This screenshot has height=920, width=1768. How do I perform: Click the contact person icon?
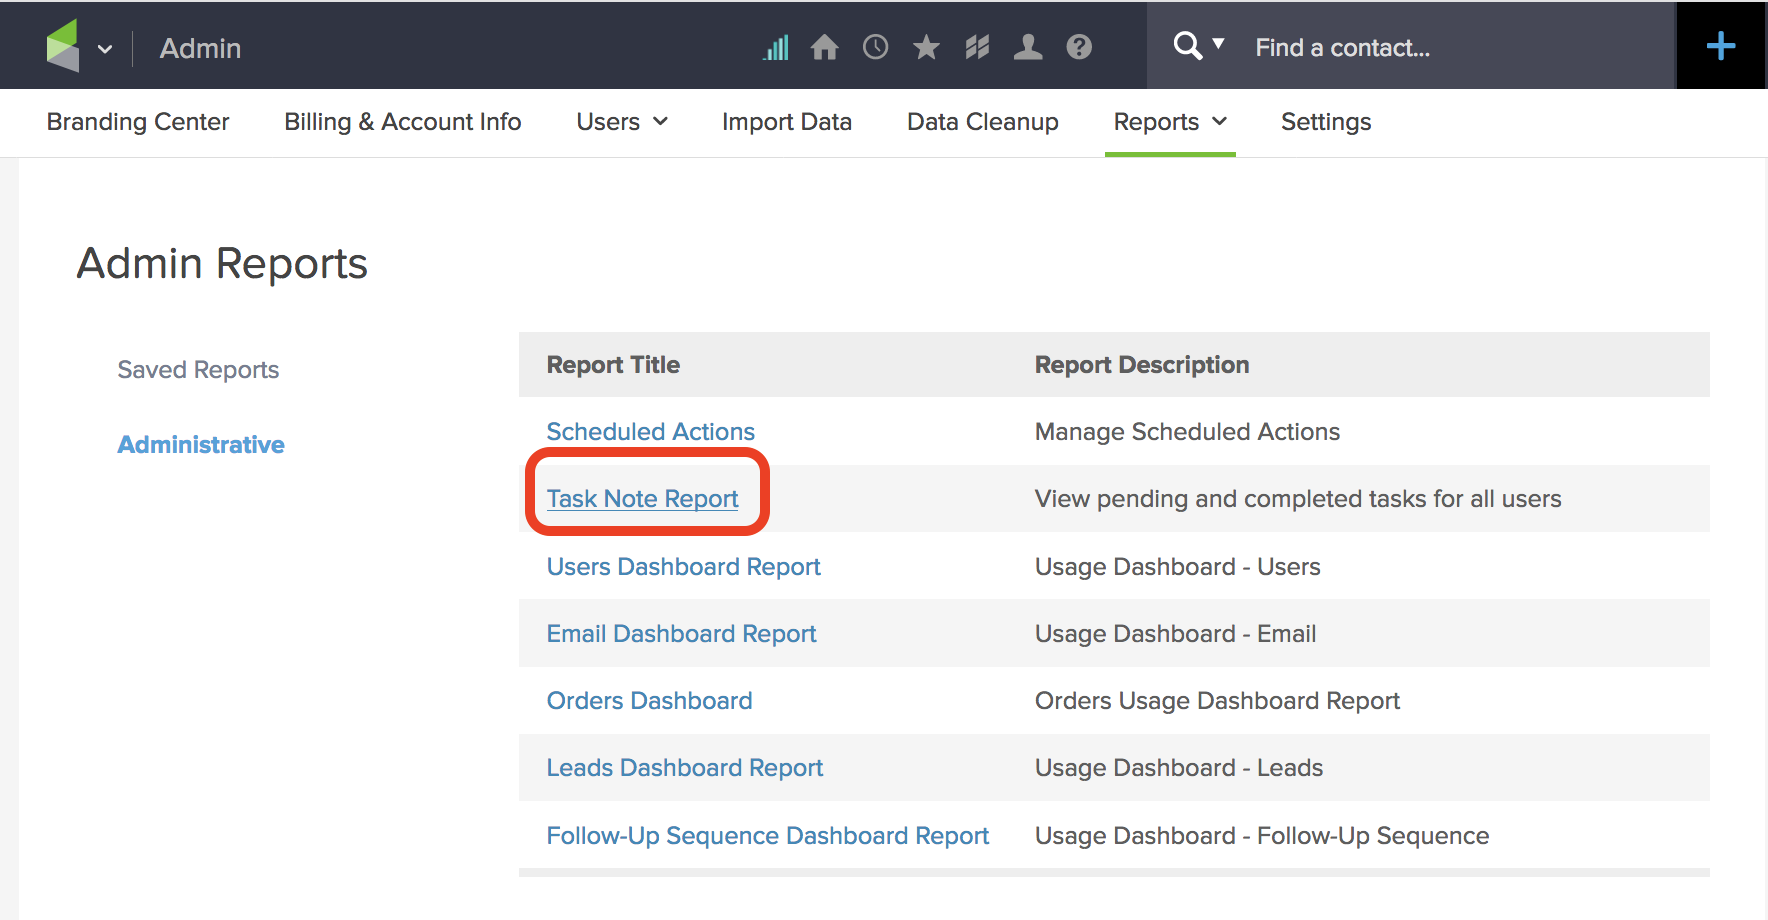[1028, 46]
